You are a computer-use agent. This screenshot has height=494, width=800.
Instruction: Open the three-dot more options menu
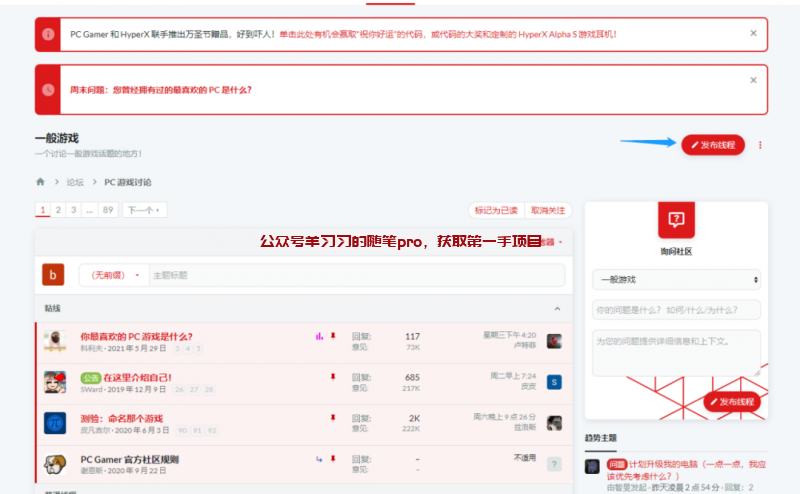(x=760, y=145)
